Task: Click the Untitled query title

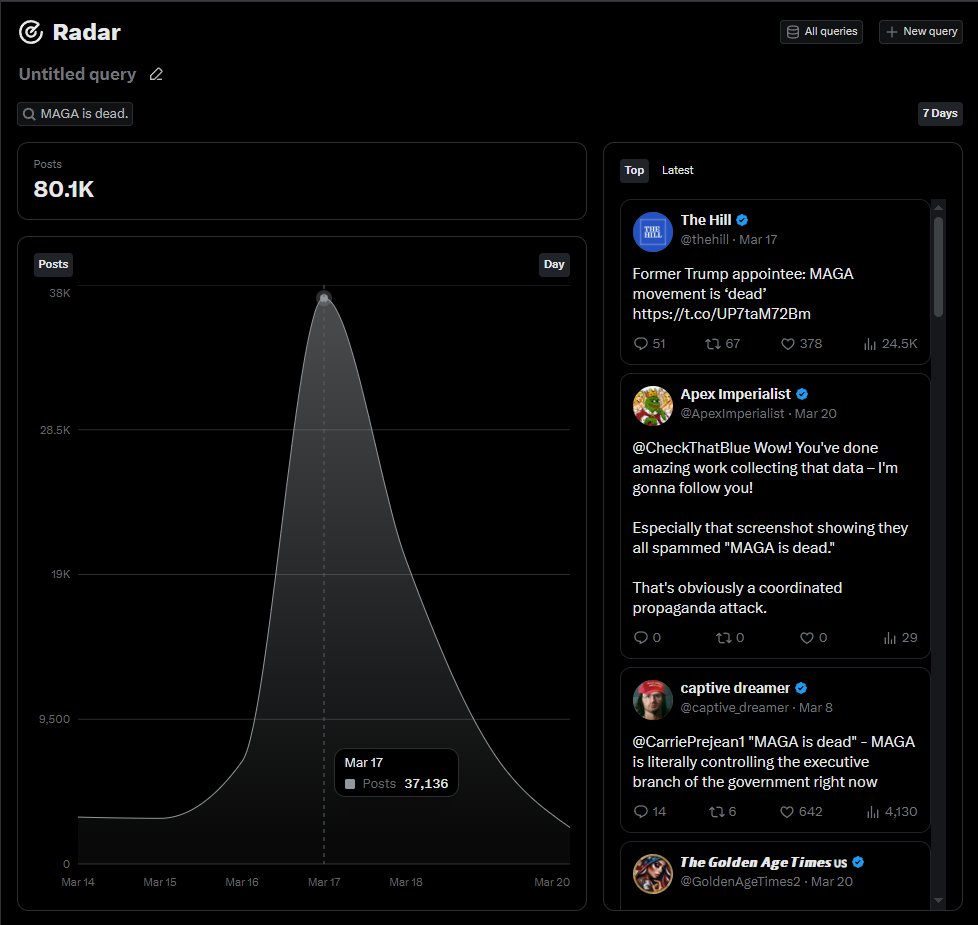Action: (x=77, y=74)
